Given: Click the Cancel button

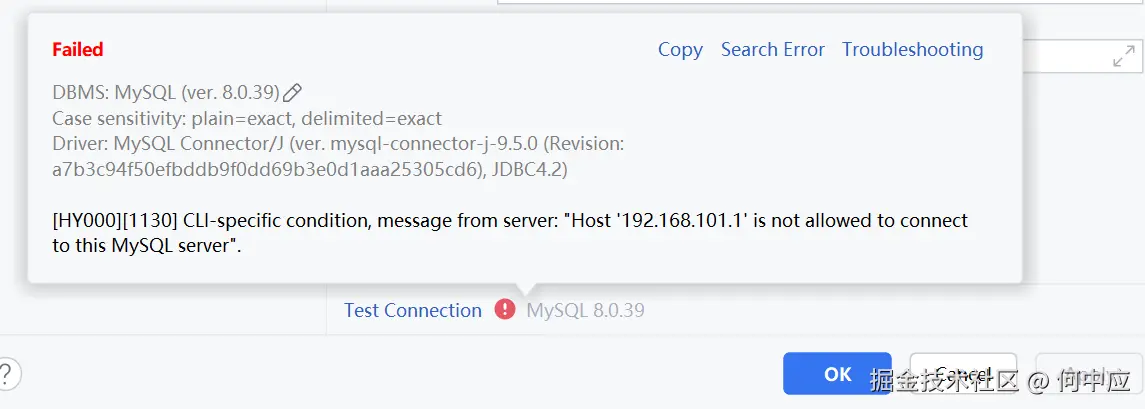Looking at the screenshot, I should point(963,374).
